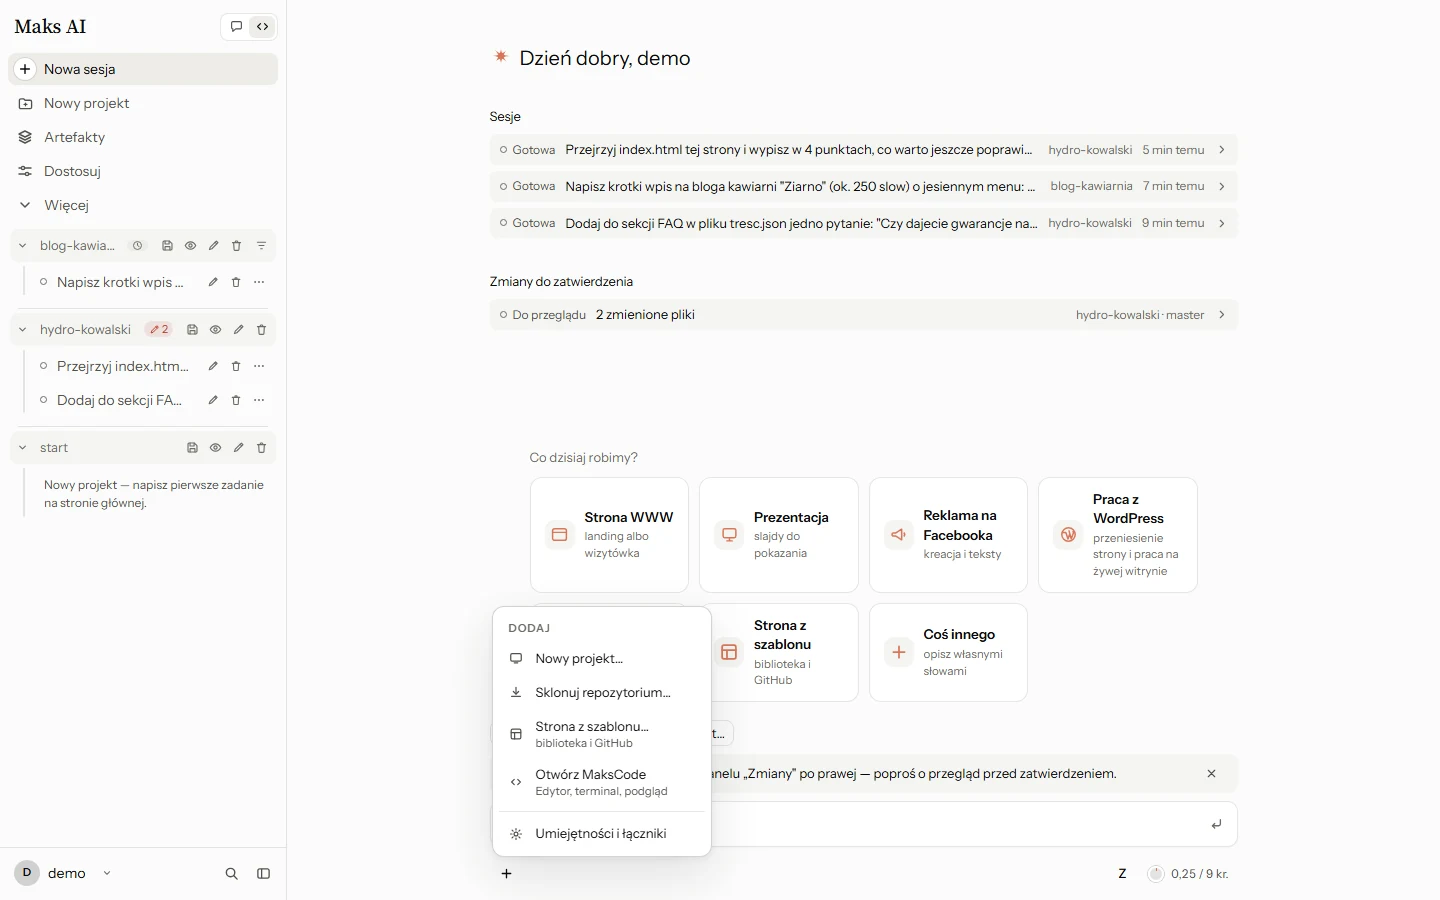Choose 'Strona z szablonu…' from the Dodaj menu
Viewport: 1440px width, 900px height.
point(602,735)
